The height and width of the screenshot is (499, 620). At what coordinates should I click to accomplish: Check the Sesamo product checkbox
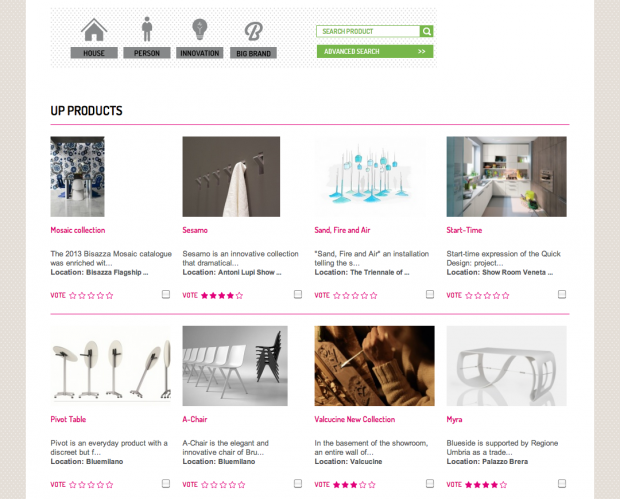click(x=298, y=295)
